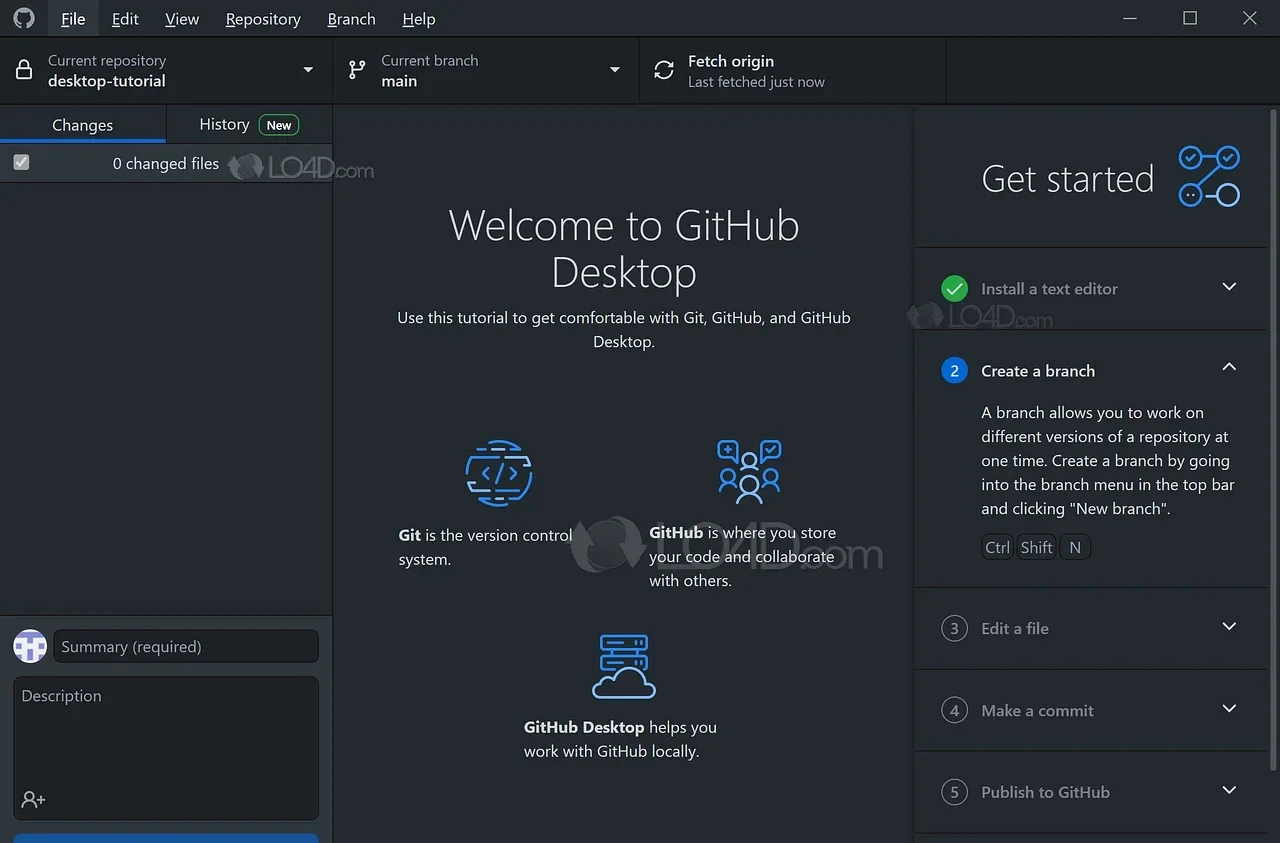Click step 3 circle for Edit a file

pyautogui.click(x=954, y=628)
